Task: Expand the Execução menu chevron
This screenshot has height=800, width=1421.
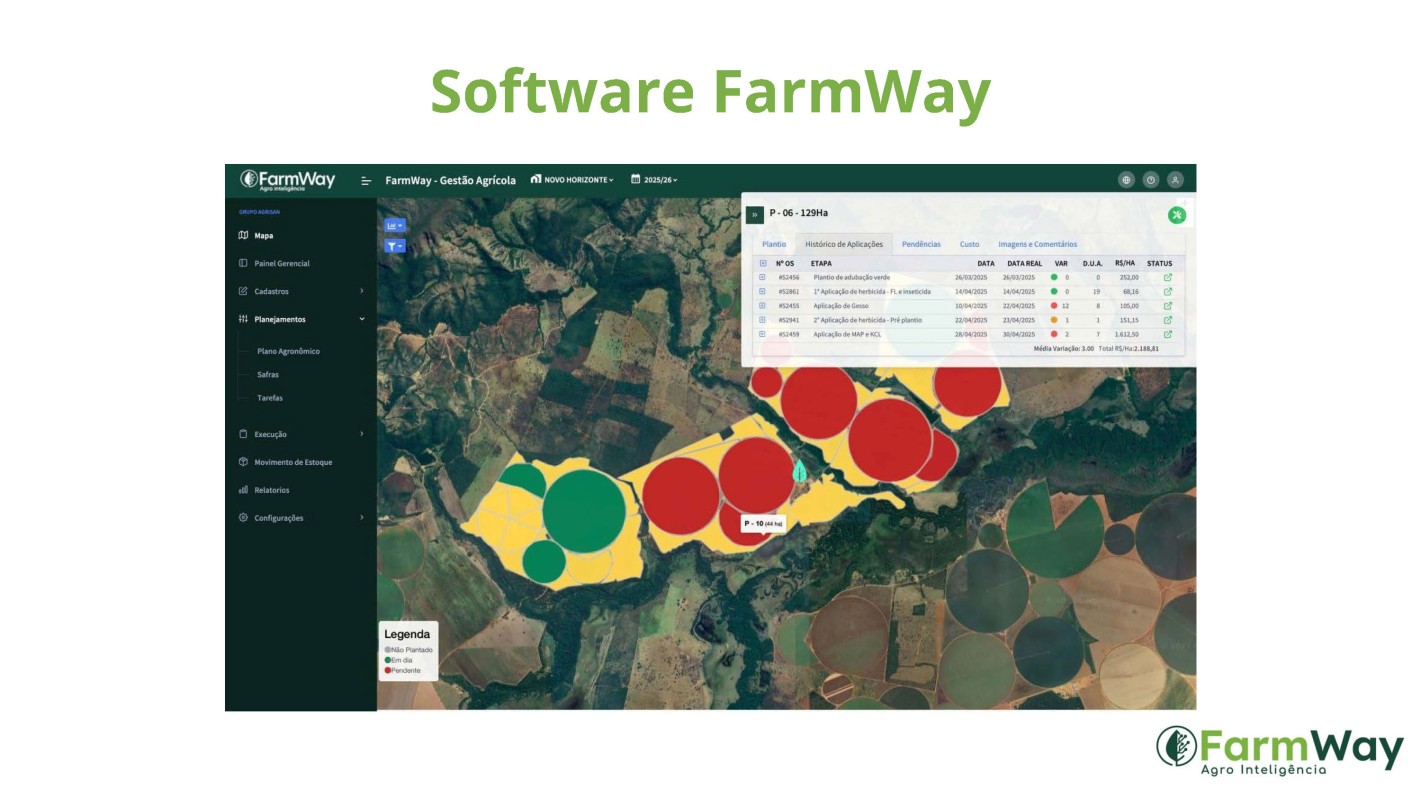Action: (362, 435)
